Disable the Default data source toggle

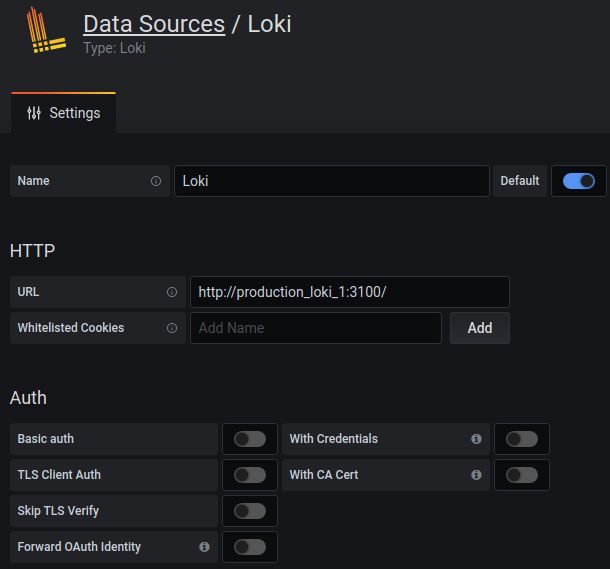pyautogui.click(x=578, y=181)
